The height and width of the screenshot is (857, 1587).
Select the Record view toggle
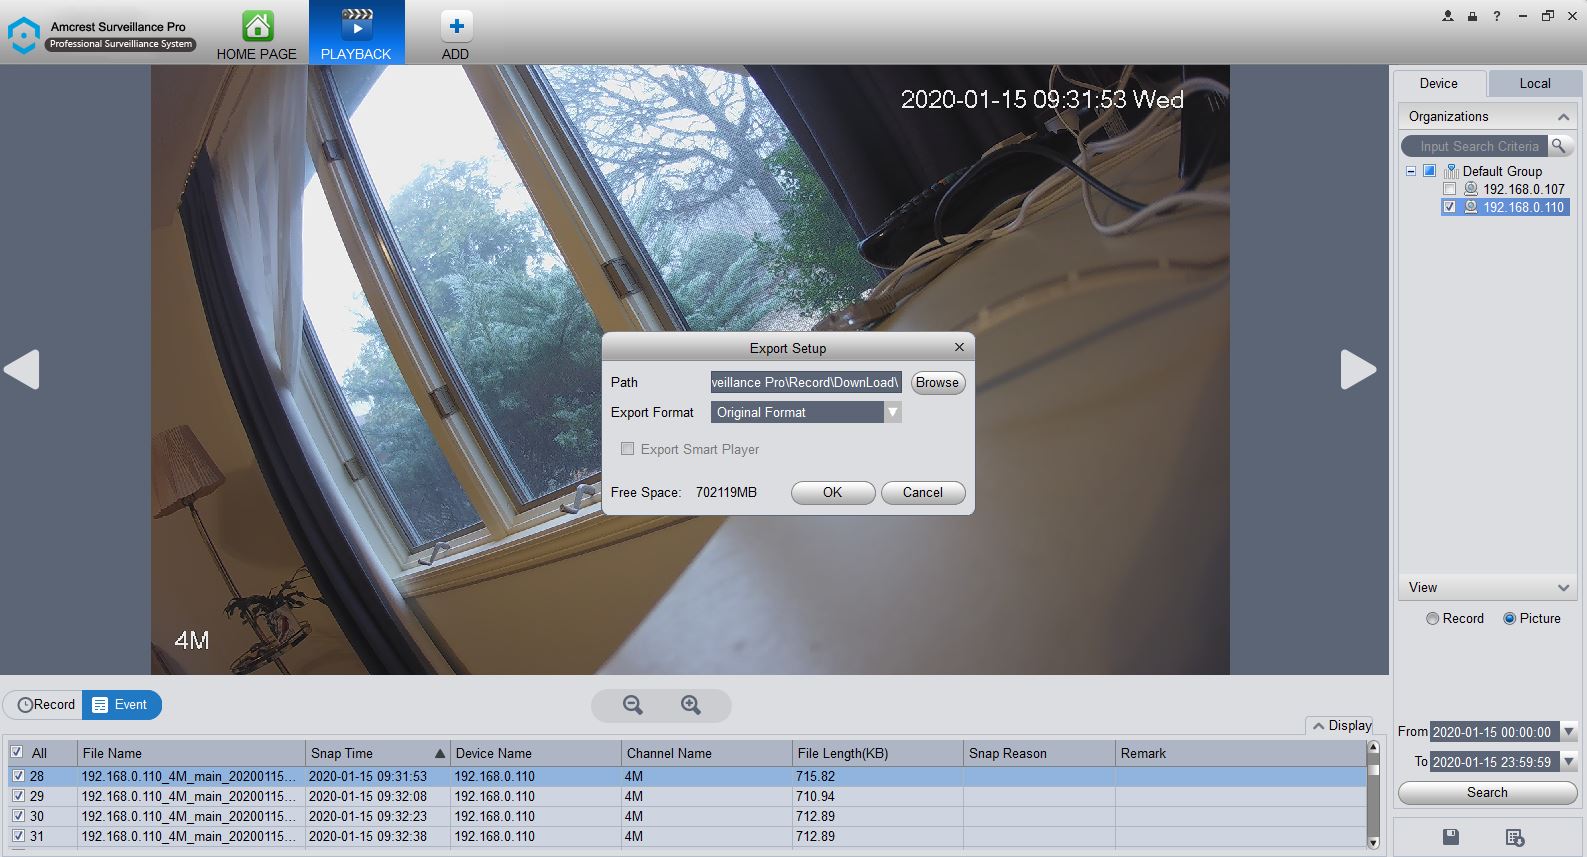(x=45, y=705)
